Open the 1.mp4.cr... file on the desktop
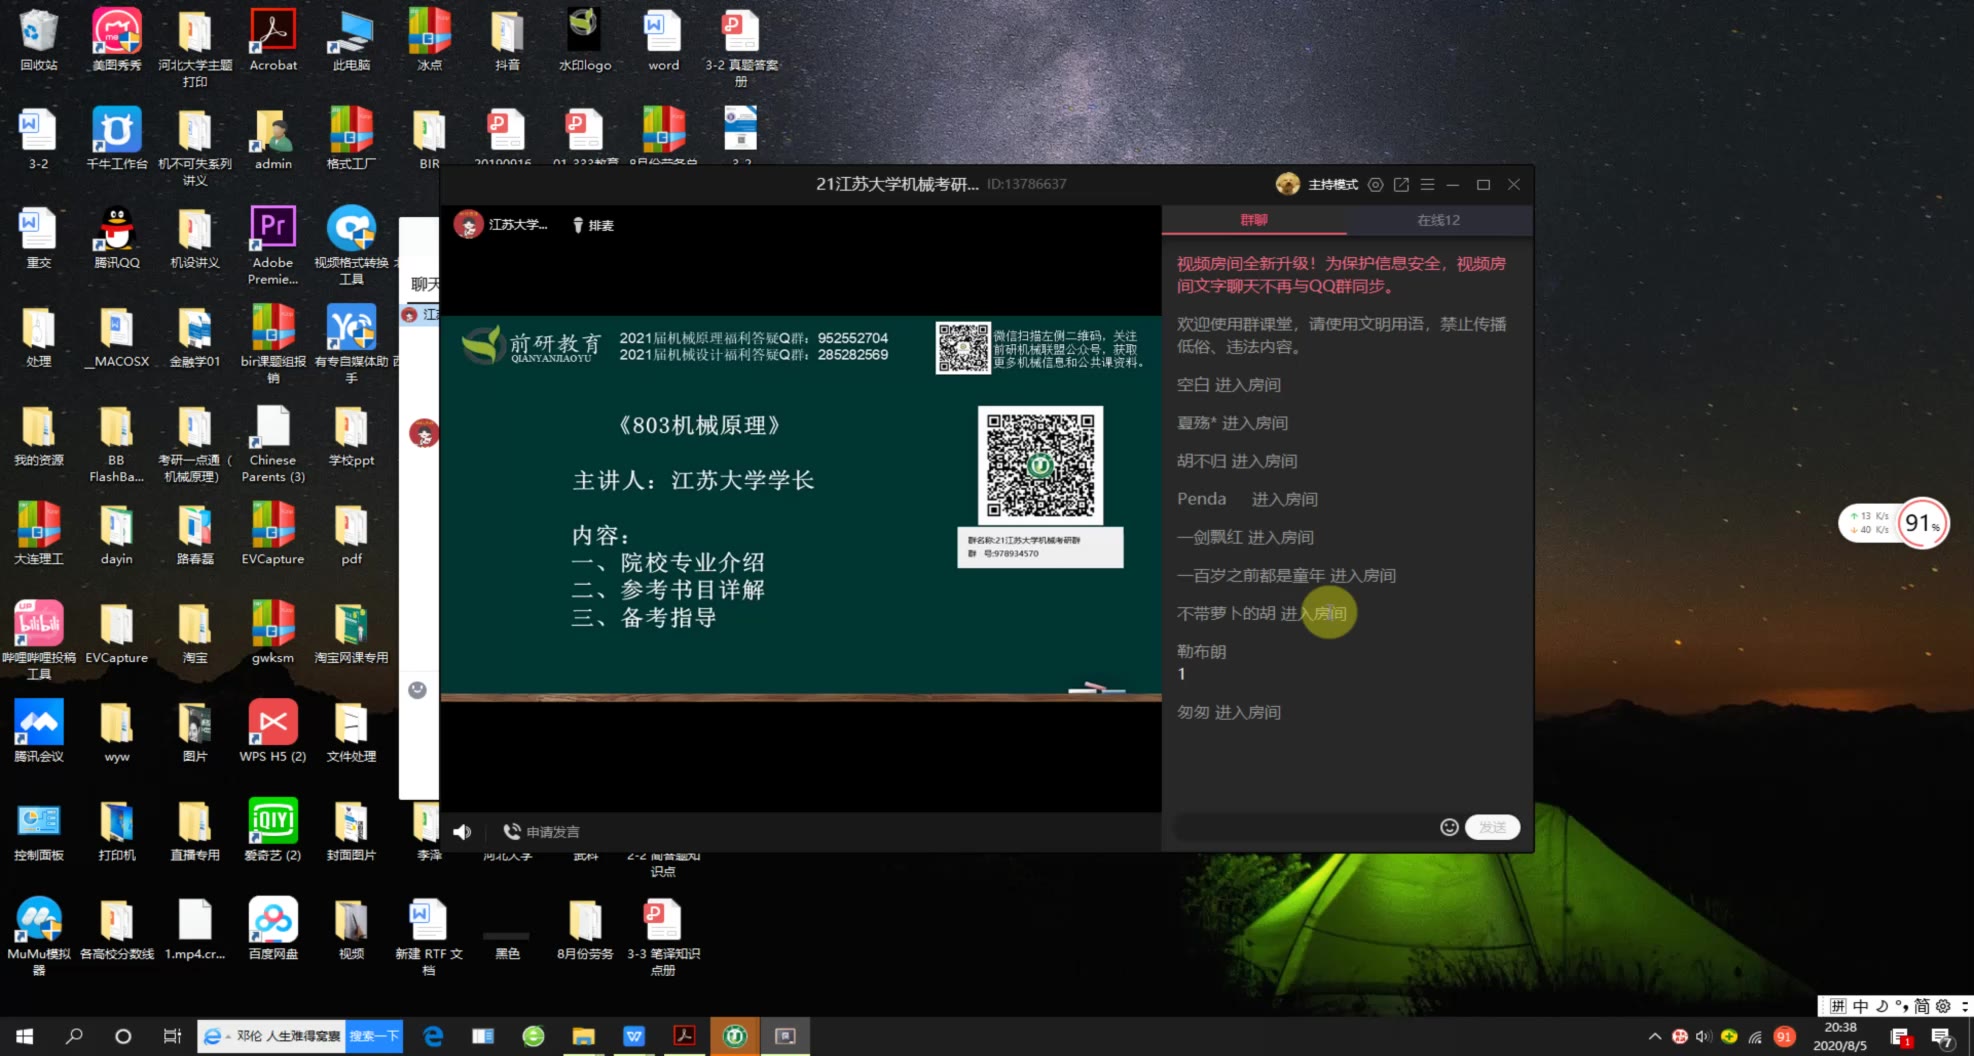The width and height of the screenshot is (1974, 1056). pyautogui.click(x=195, y=929)
